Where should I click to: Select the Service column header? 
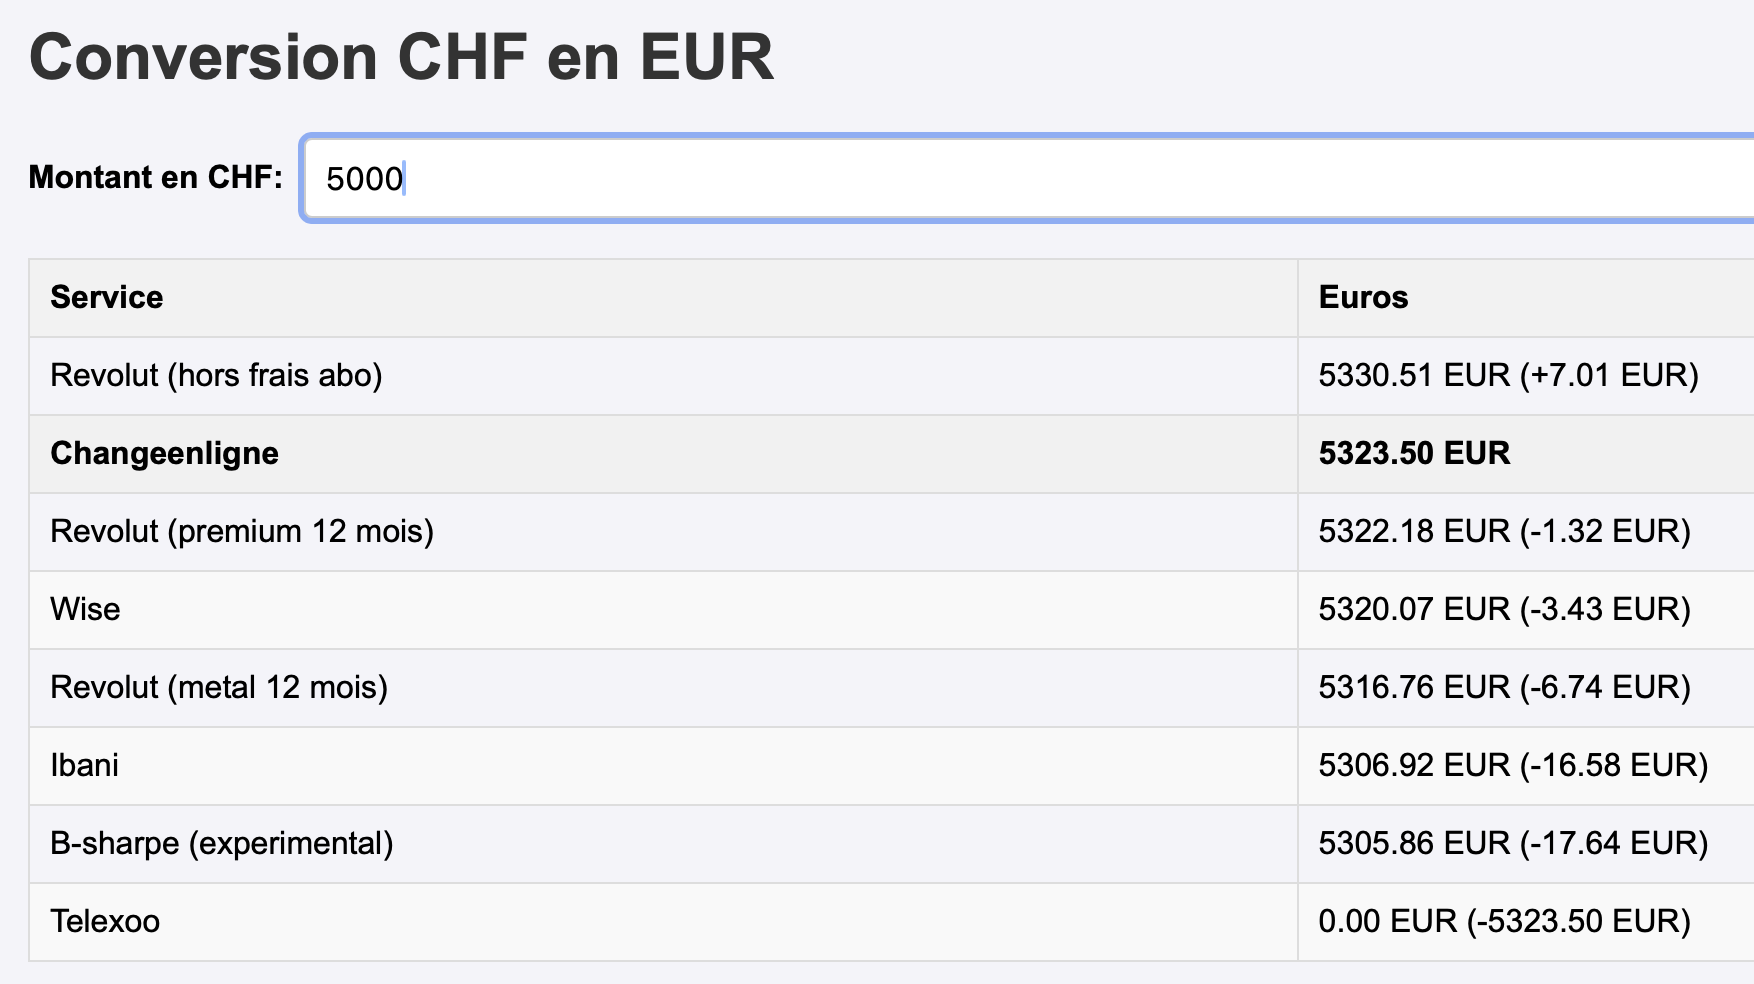click(x=107, y=297)
